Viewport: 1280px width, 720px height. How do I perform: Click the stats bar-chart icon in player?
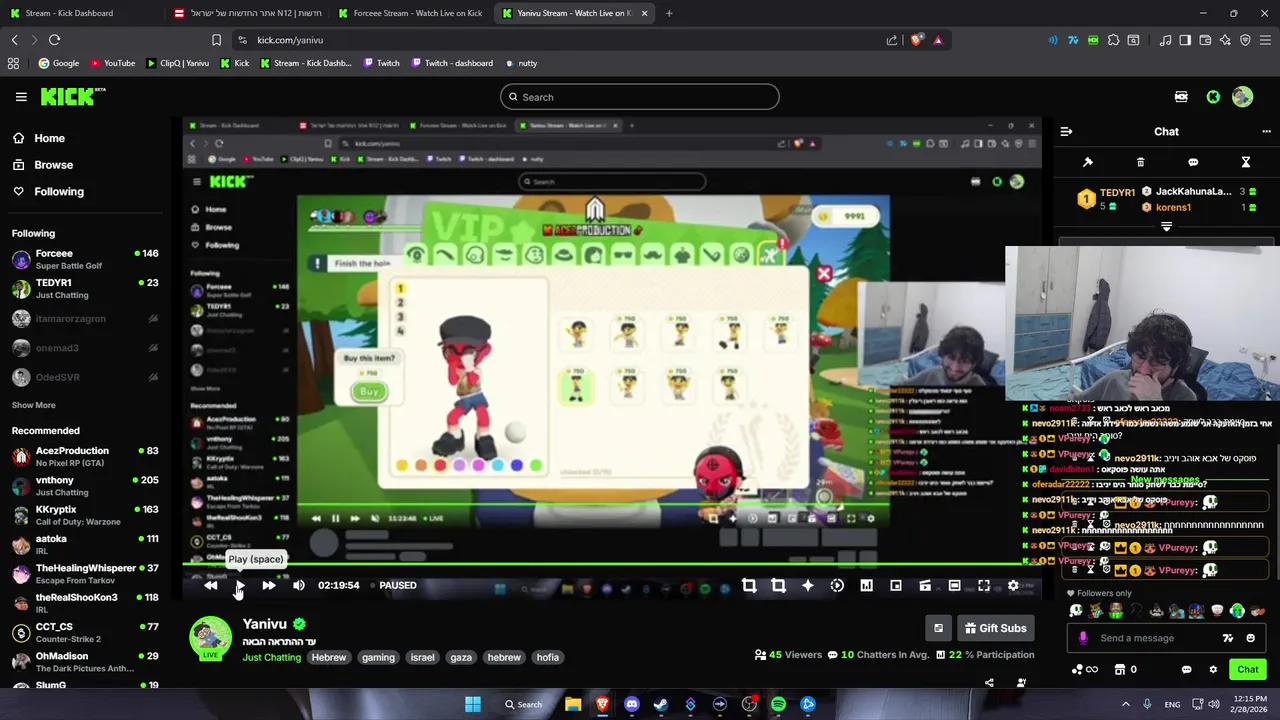[866, 586]
